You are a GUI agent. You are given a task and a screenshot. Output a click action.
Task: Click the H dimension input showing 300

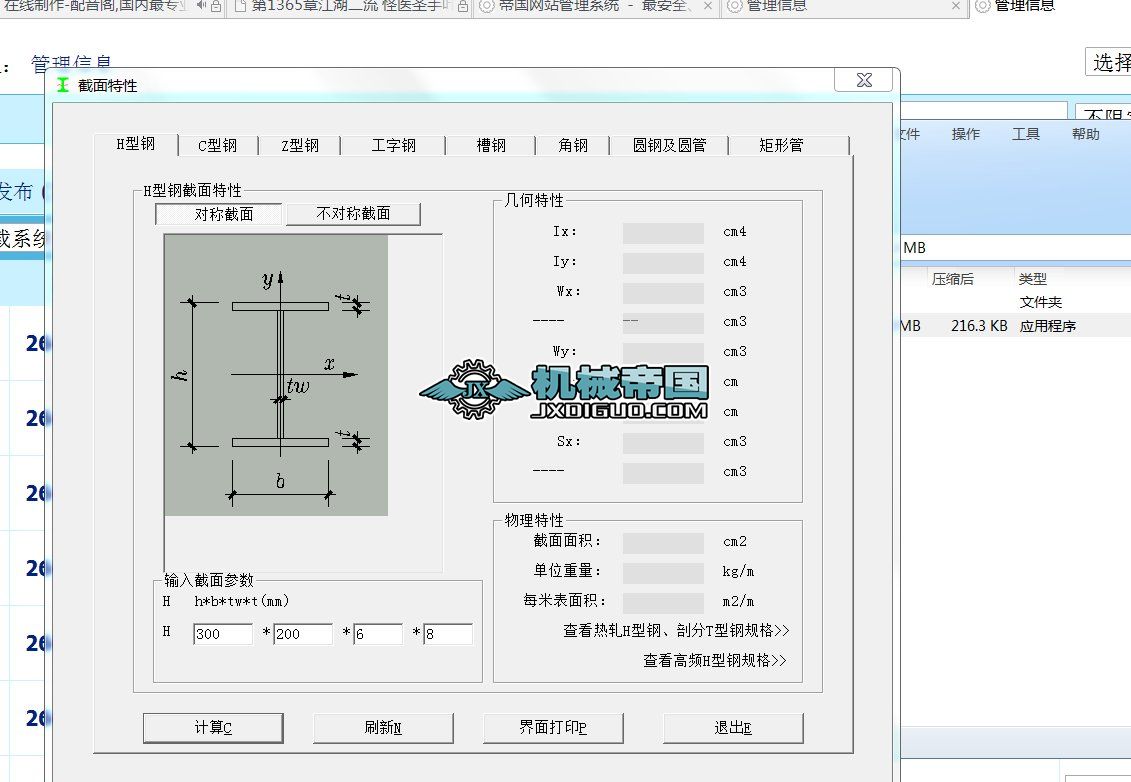click(x=222, y=633)
